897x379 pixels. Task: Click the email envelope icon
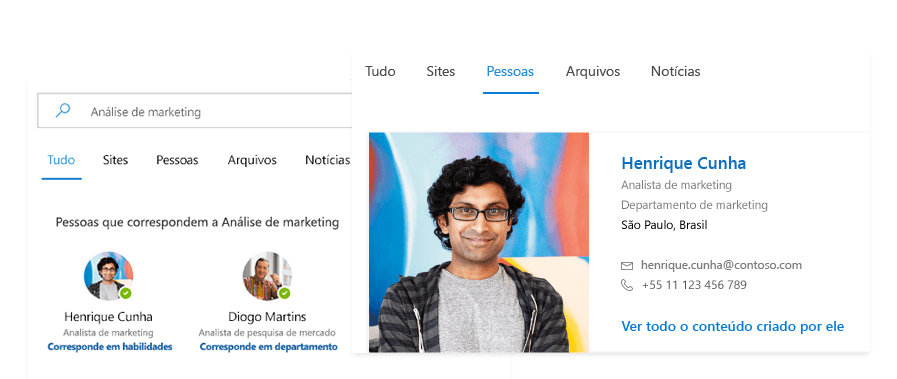pyautogui.click(x=627, y=266)
